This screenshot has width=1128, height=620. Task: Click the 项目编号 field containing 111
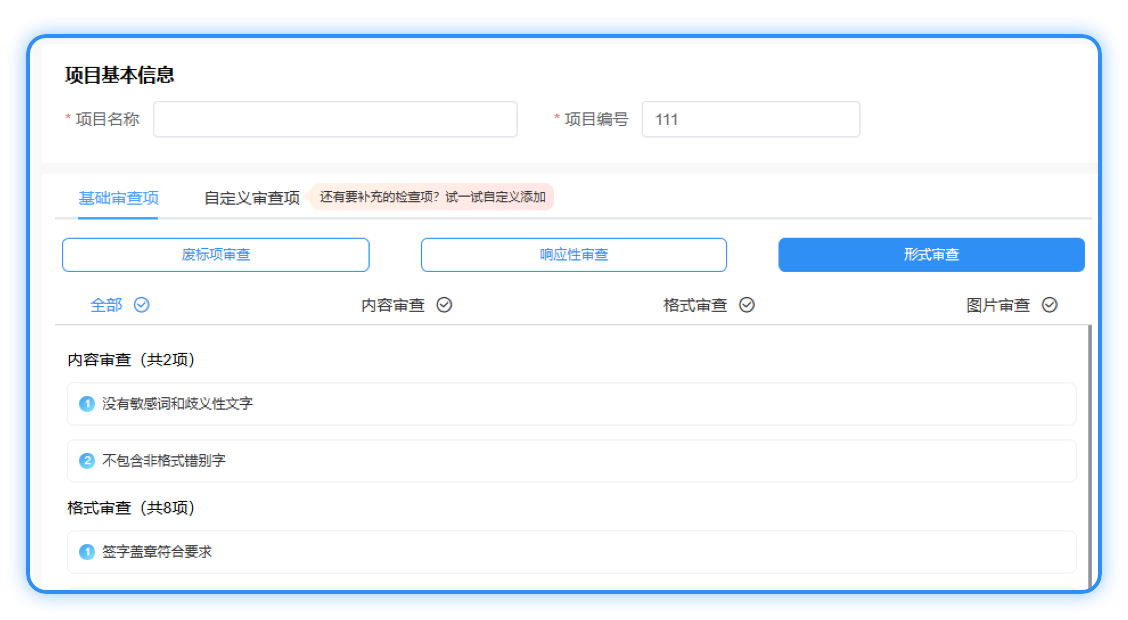coord(750,119)
